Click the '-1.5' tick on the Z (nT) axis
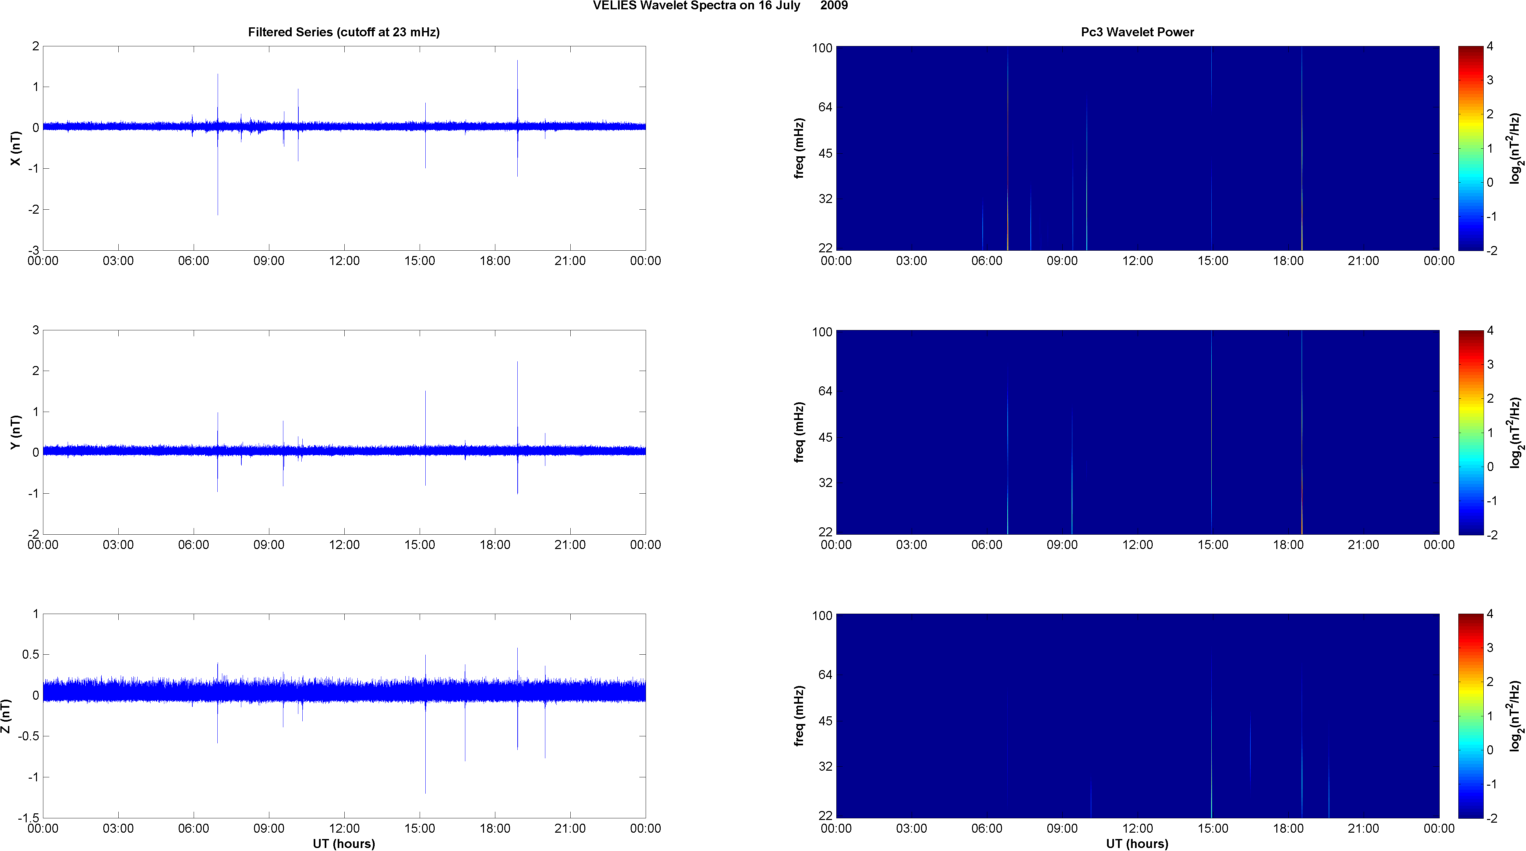This screenshot has height=851, width=1526. (27, 819)
